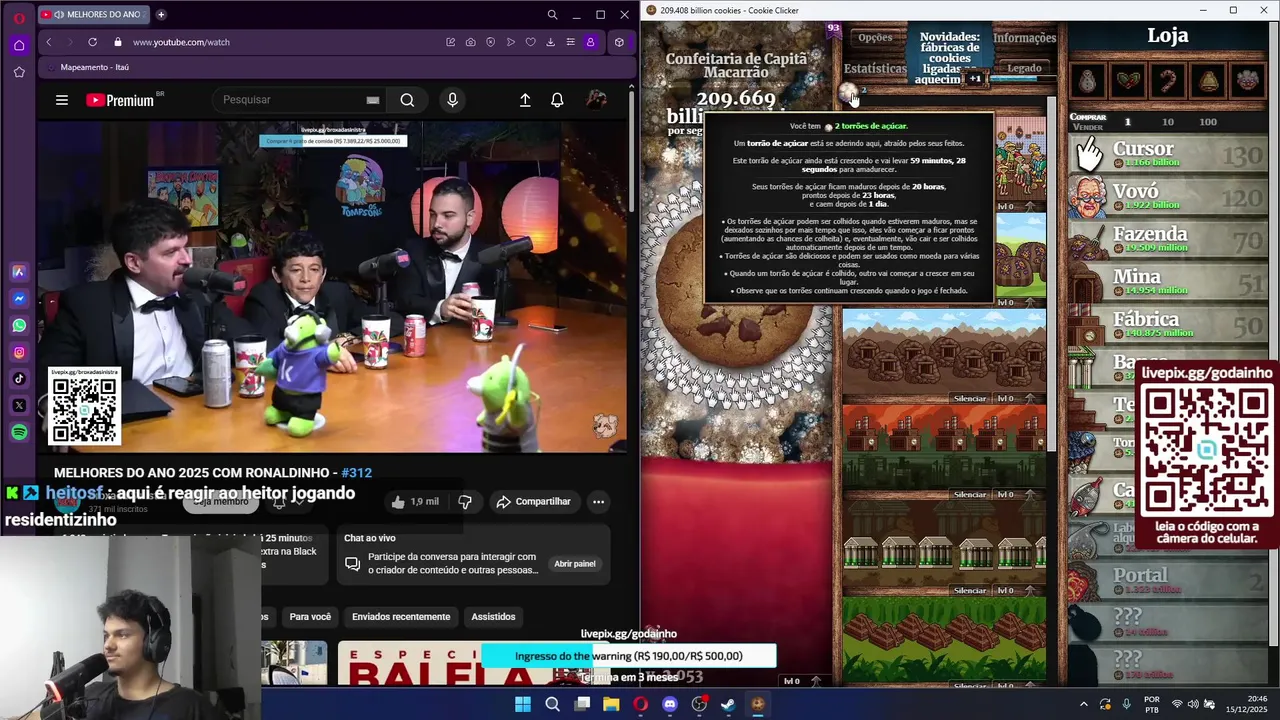Like the video with 1,9 mil
This screenshot has height=720, width=1280.
[415, 502]
